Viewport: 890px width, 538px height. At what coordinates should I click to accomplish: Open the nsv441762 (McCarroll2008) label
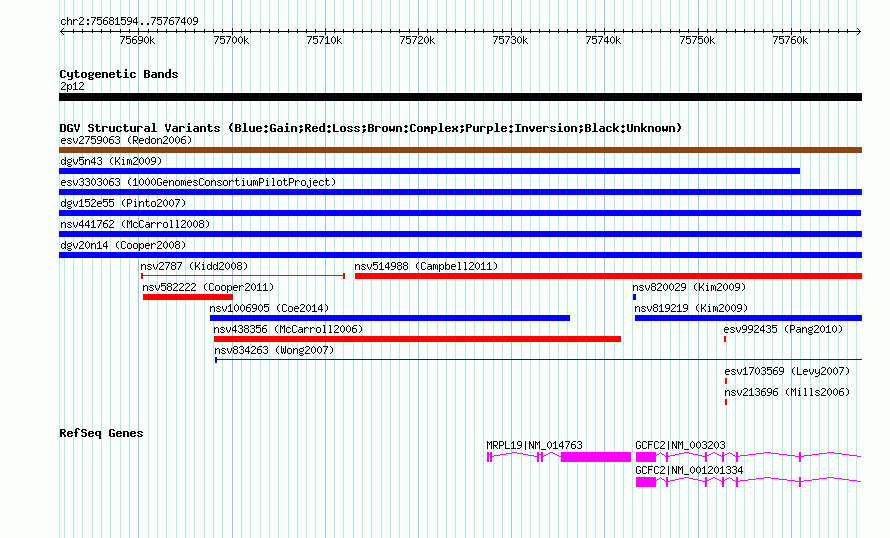coord(135,224)
